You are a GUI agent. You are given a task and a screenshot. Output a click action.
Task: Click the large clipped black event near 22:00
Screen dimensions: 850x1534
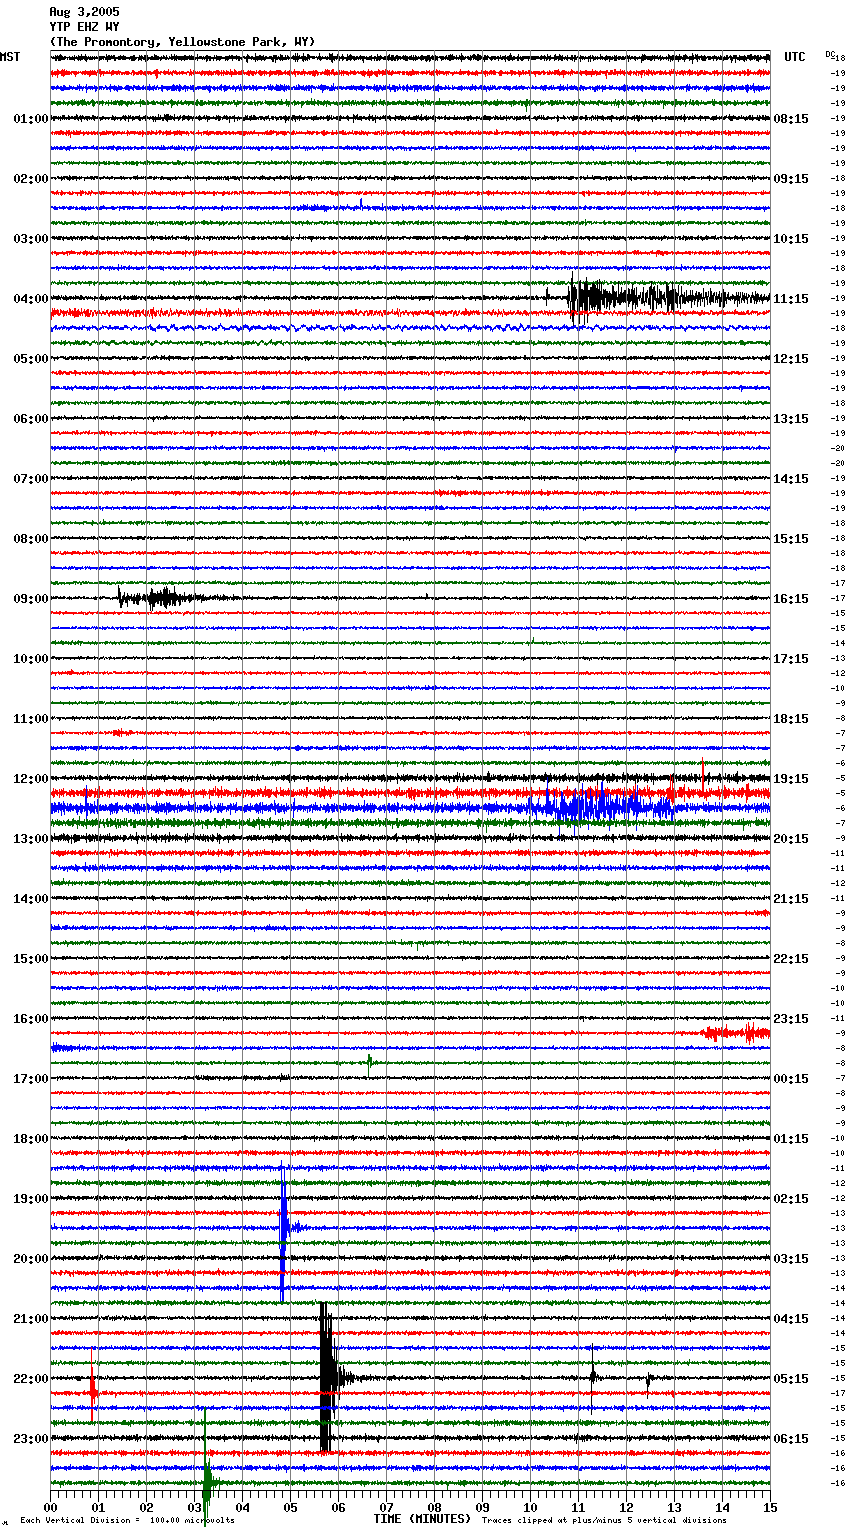pos(327,1378)
